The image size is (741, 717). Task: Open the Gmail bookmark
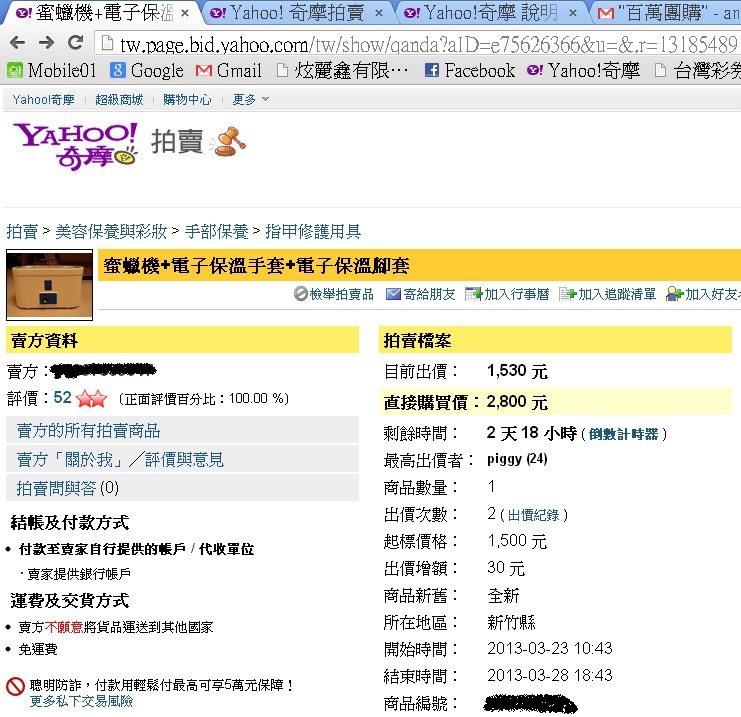[x=229, y=71]
